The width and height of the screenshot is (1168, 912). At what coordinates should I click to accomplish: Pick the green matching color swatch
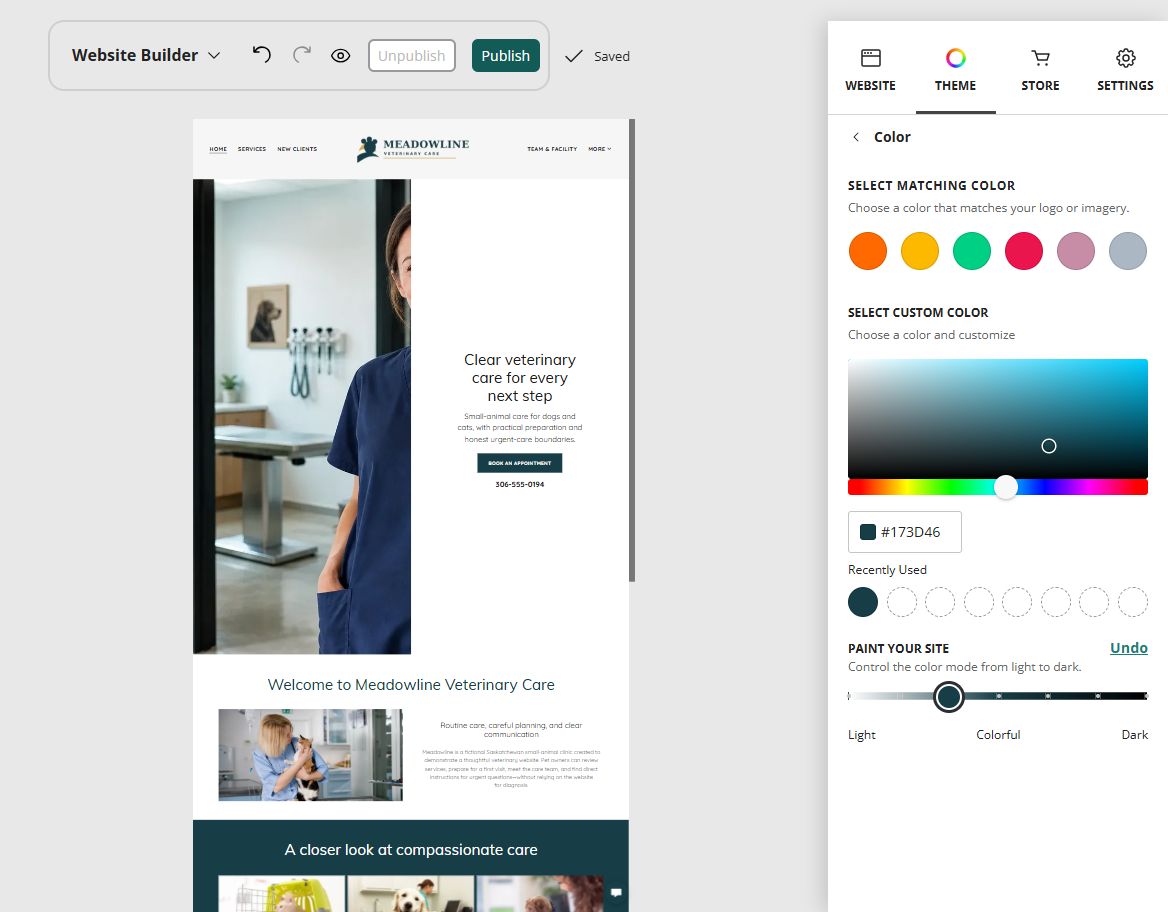tap(972, 250)
